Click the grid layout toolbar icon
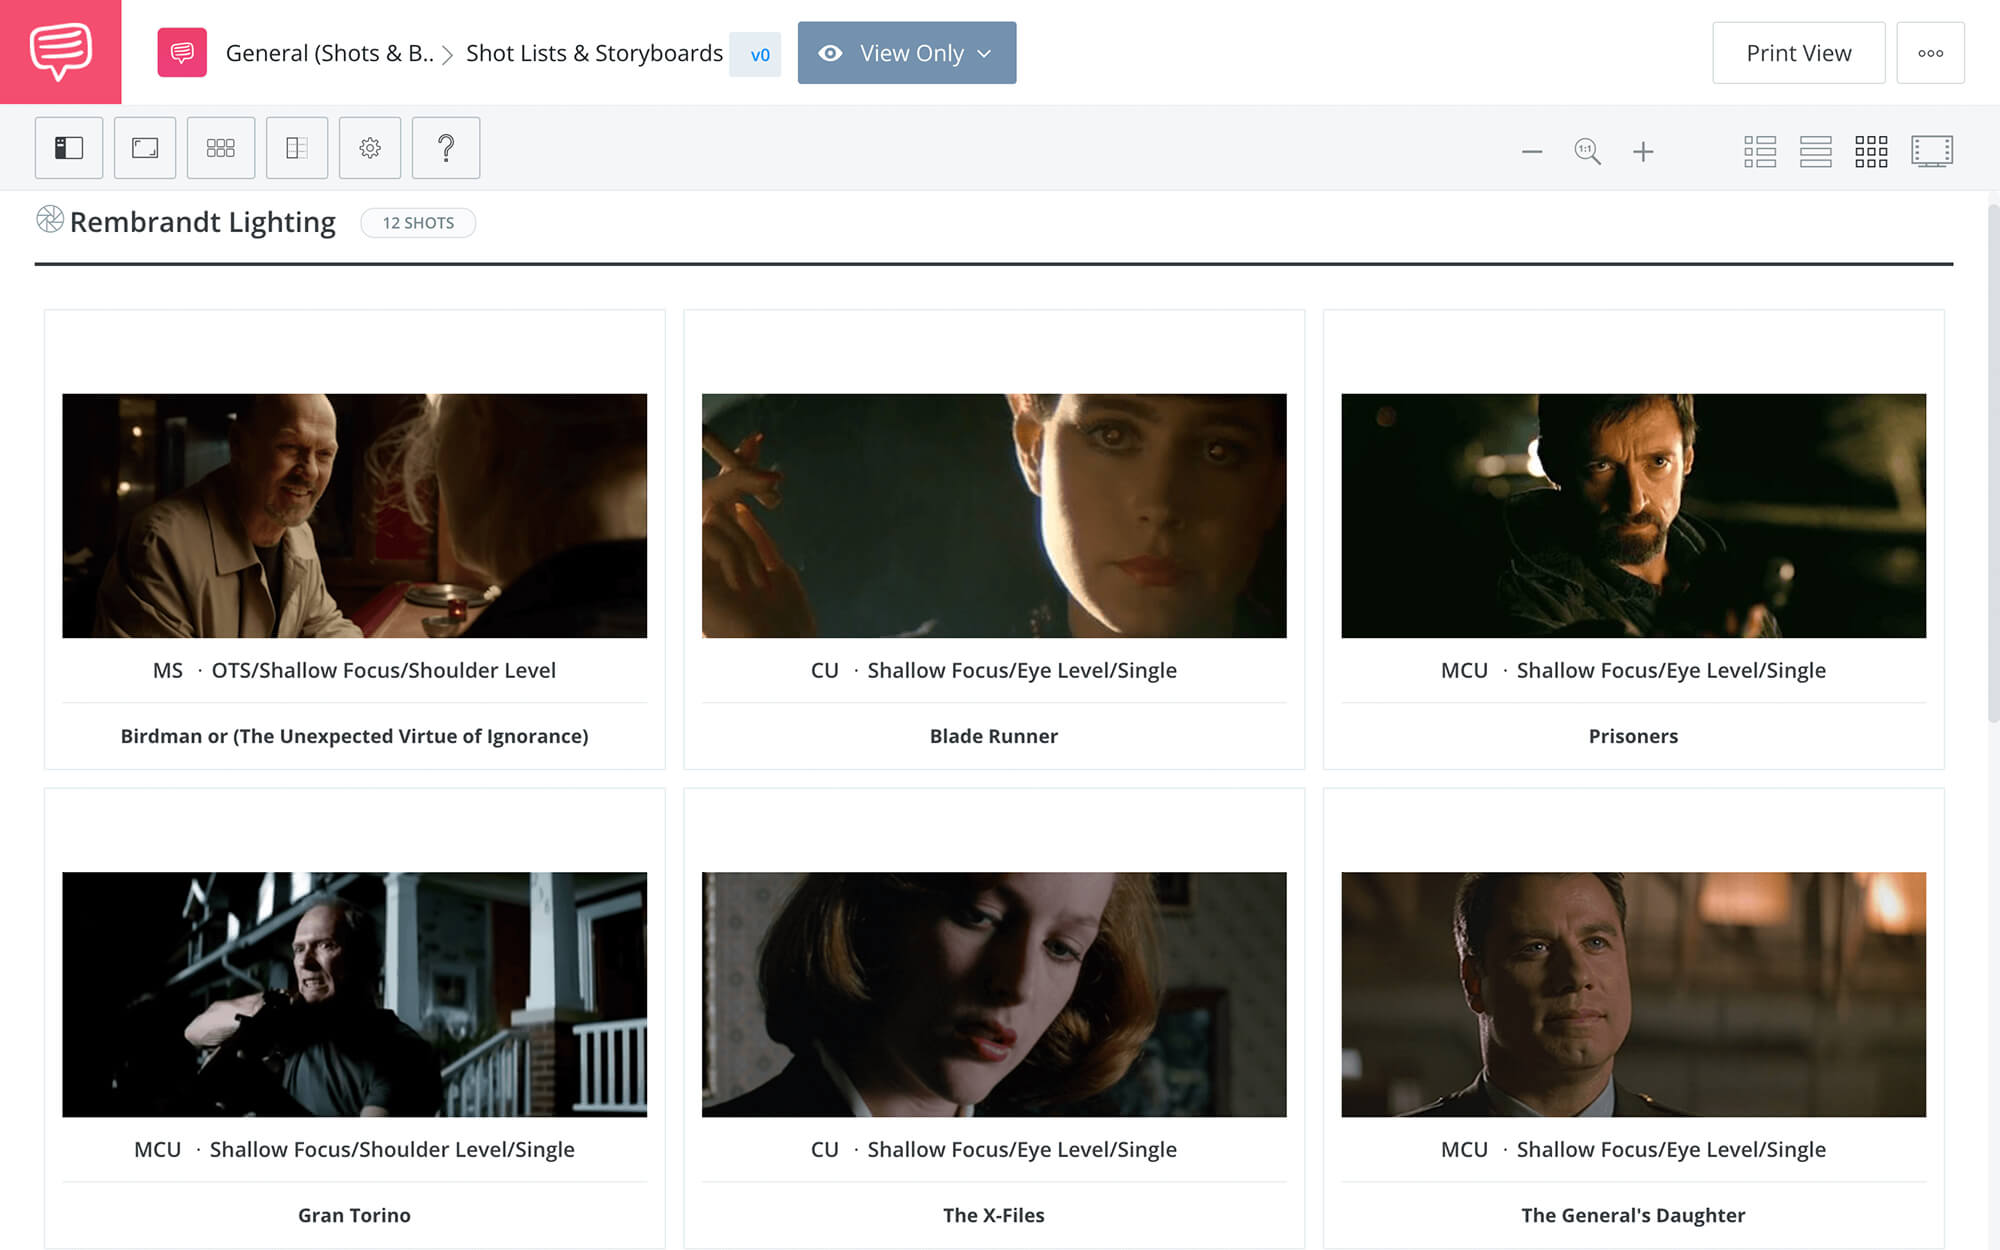Image resolution: width=2000 pixels, height=1250 pixels. (x=221, y=148)
